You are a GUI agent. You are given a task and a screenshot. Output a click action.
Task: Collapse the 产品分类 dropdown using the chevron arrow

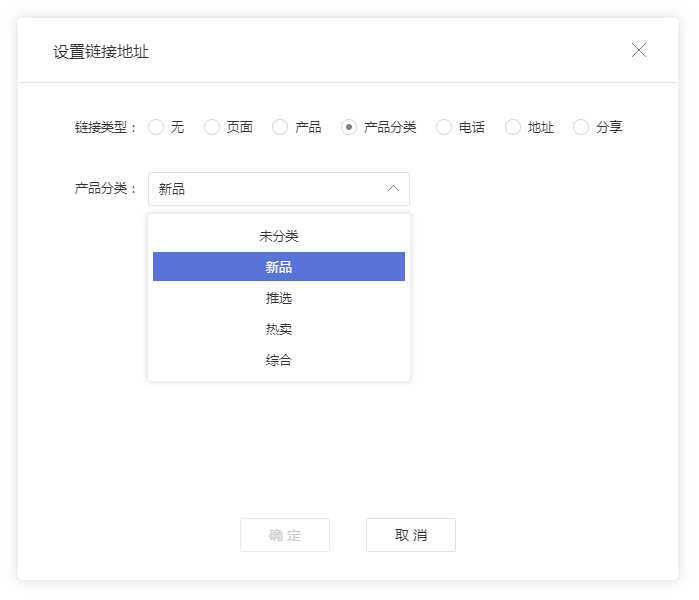point(393,189)
